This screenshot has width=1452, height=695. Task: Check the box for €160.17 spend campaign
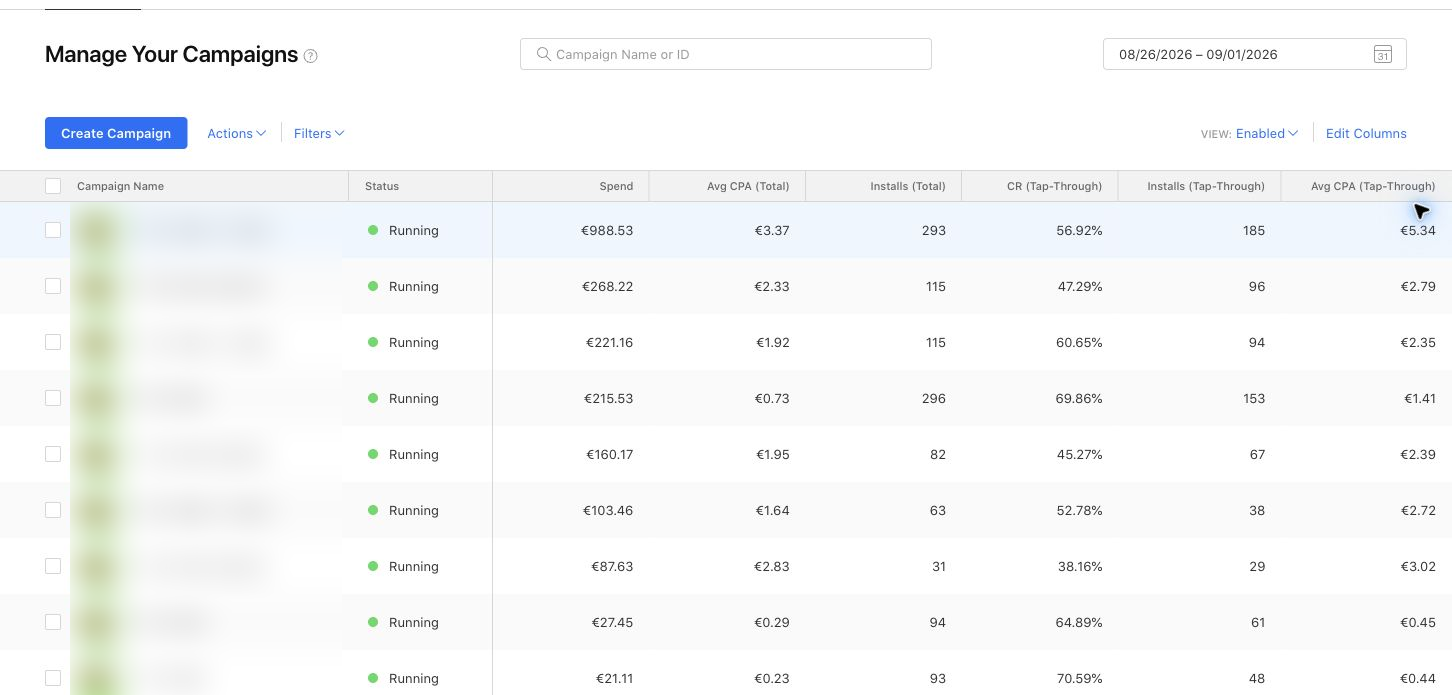(x=53, y=454)
